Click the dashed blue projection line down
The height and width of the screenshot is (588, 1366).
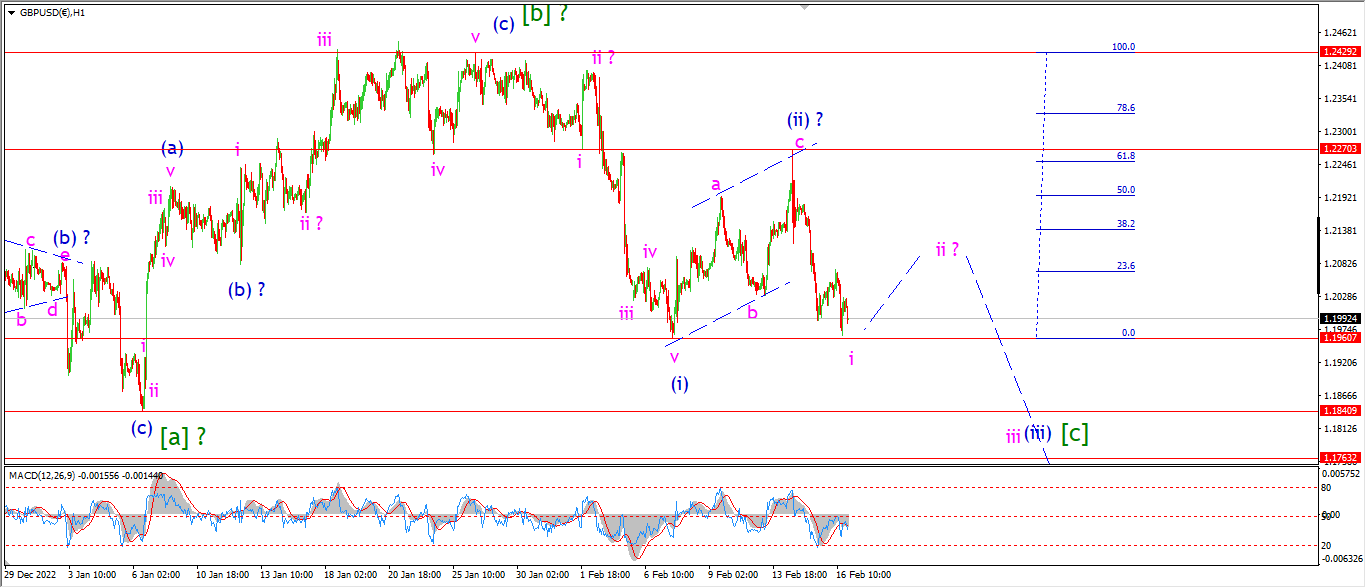1008,360
